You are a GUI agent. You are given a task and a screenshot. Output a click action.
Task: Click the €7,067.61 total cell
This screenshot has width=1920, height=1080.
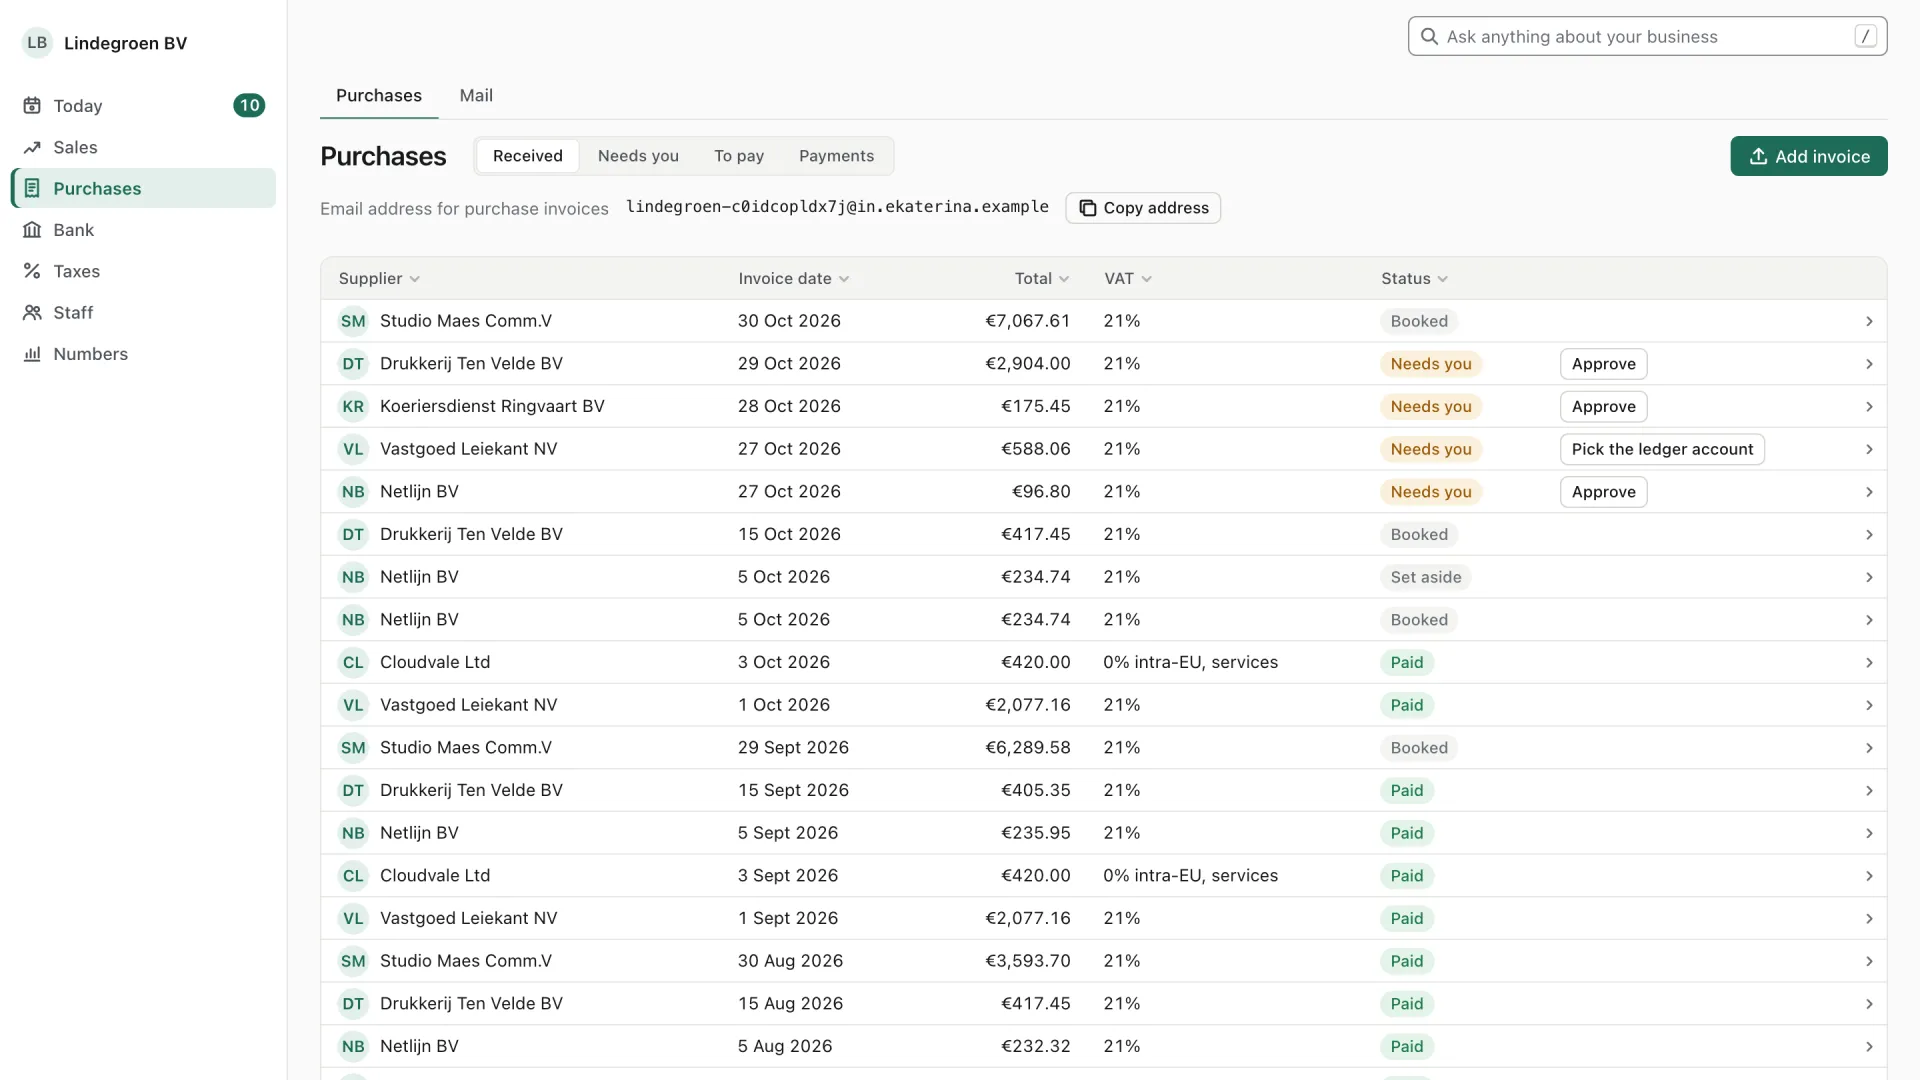tap(1028, 321)
